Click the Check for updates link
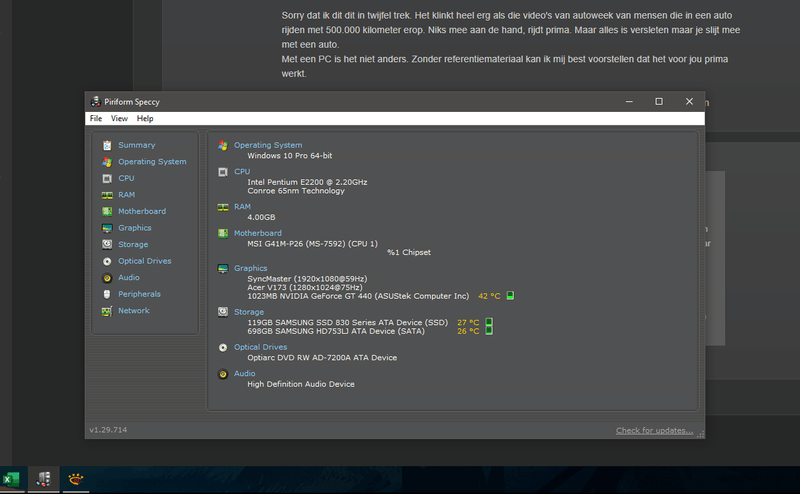This screenshot has height=494, width=800. tap(654, 431)
